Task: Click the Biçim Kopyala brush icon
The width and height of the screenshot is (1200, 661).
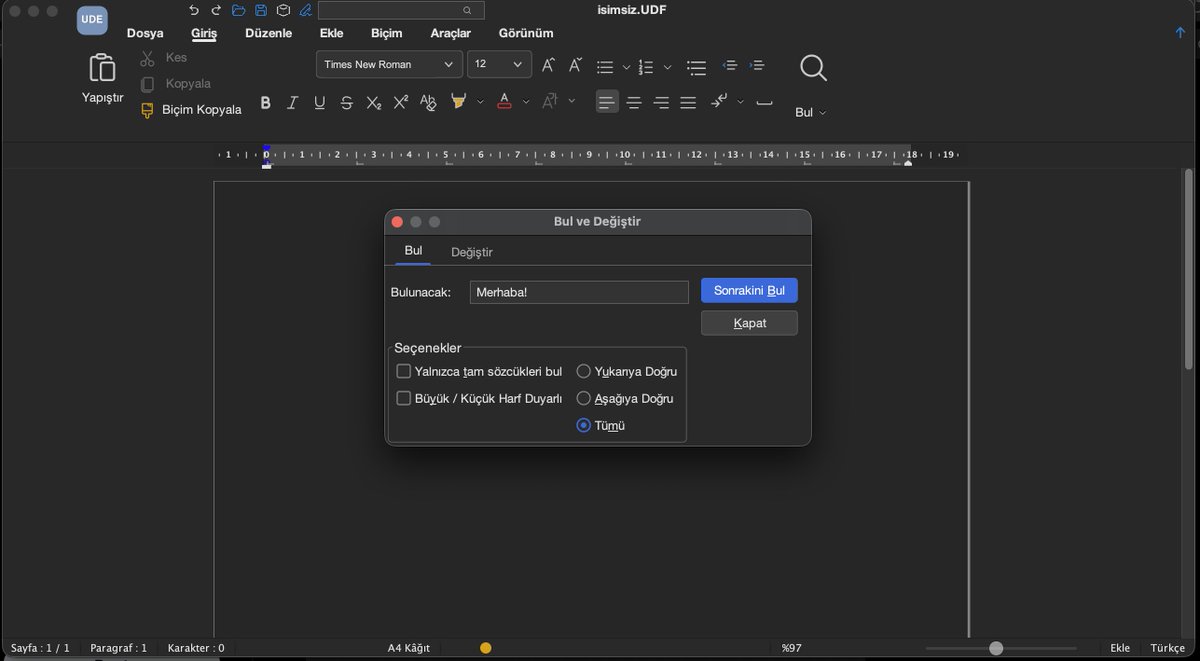Action: (x=148, y=110)
